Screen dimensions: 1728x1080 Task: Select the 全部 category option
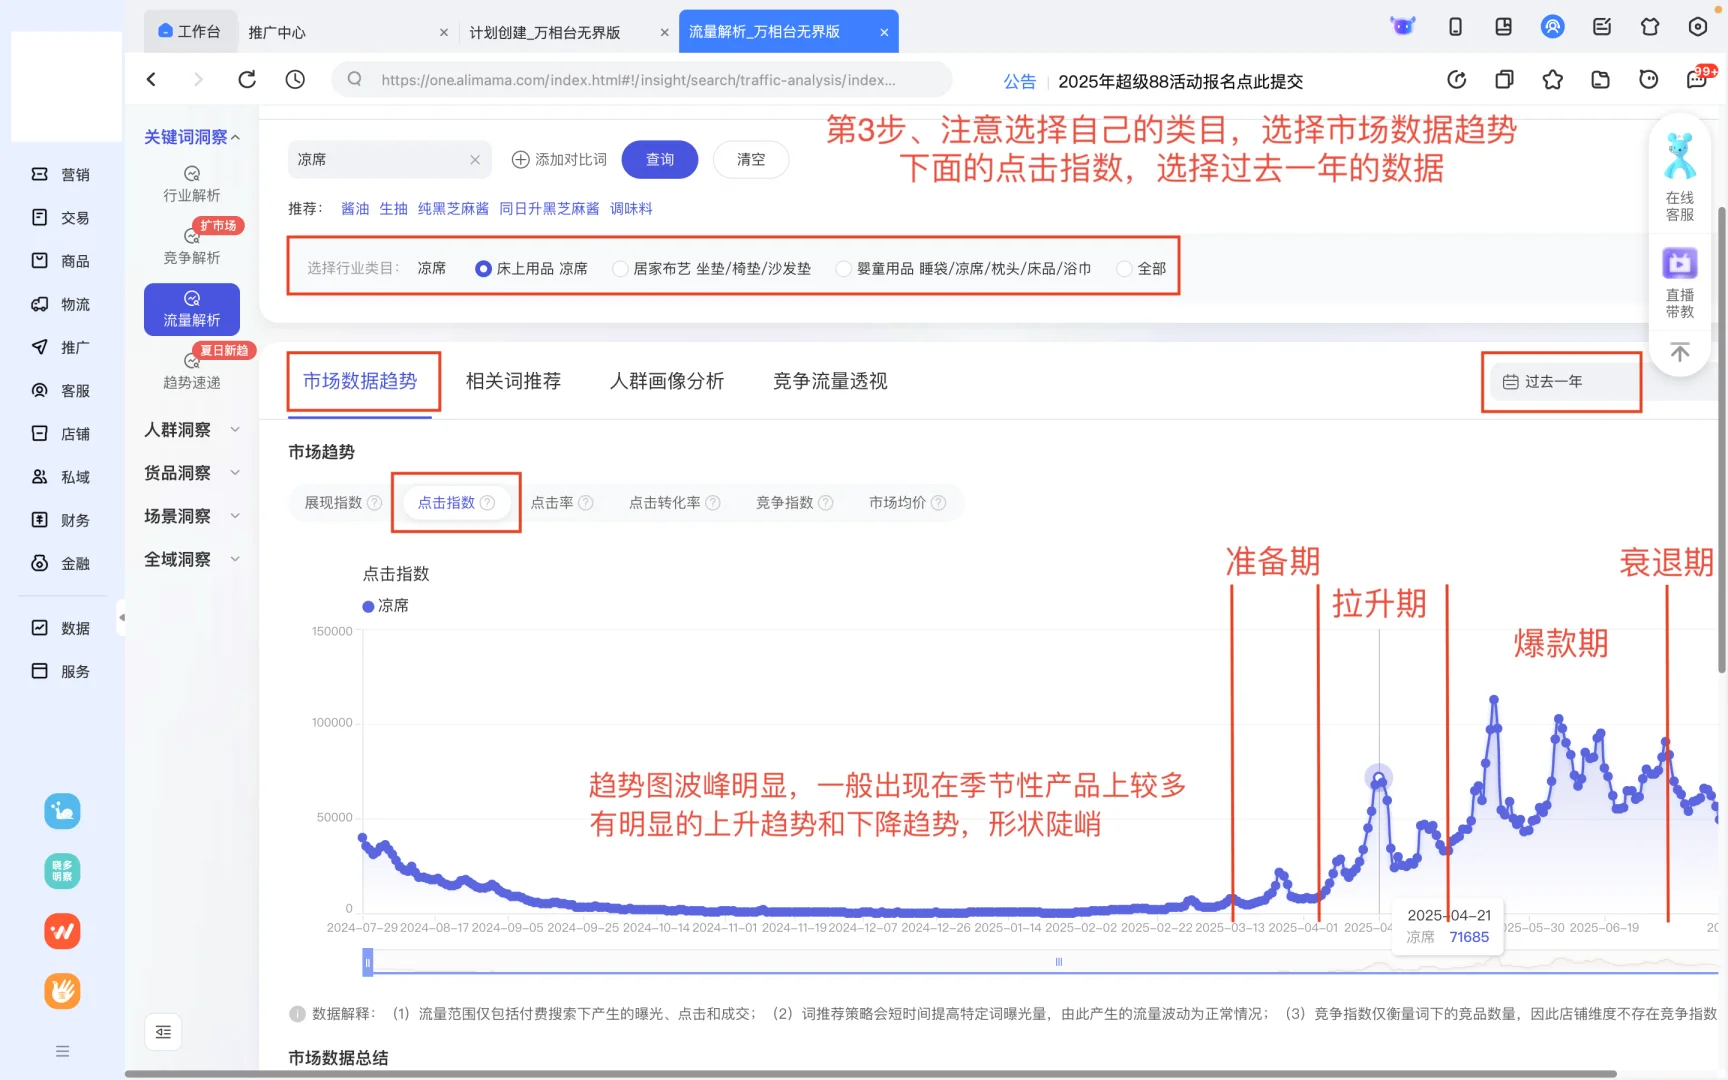tap(1124, 268)
